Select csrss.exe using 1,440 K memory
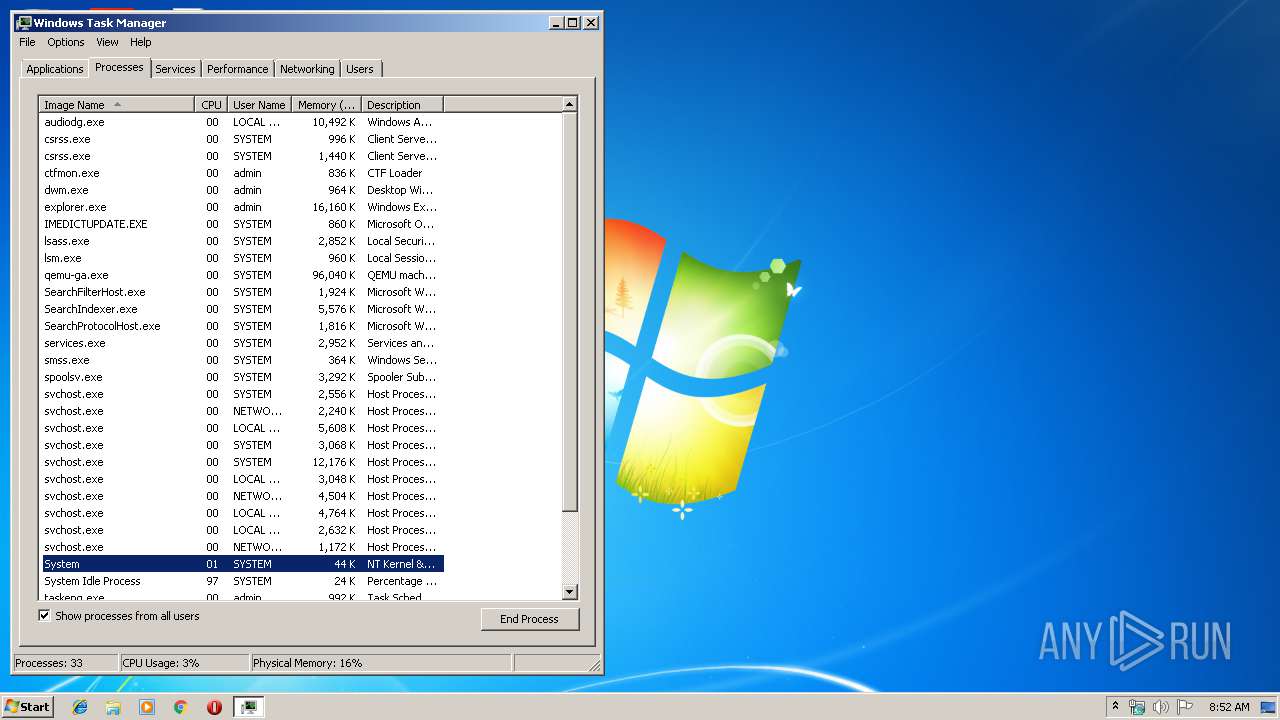 coord(241,156)
